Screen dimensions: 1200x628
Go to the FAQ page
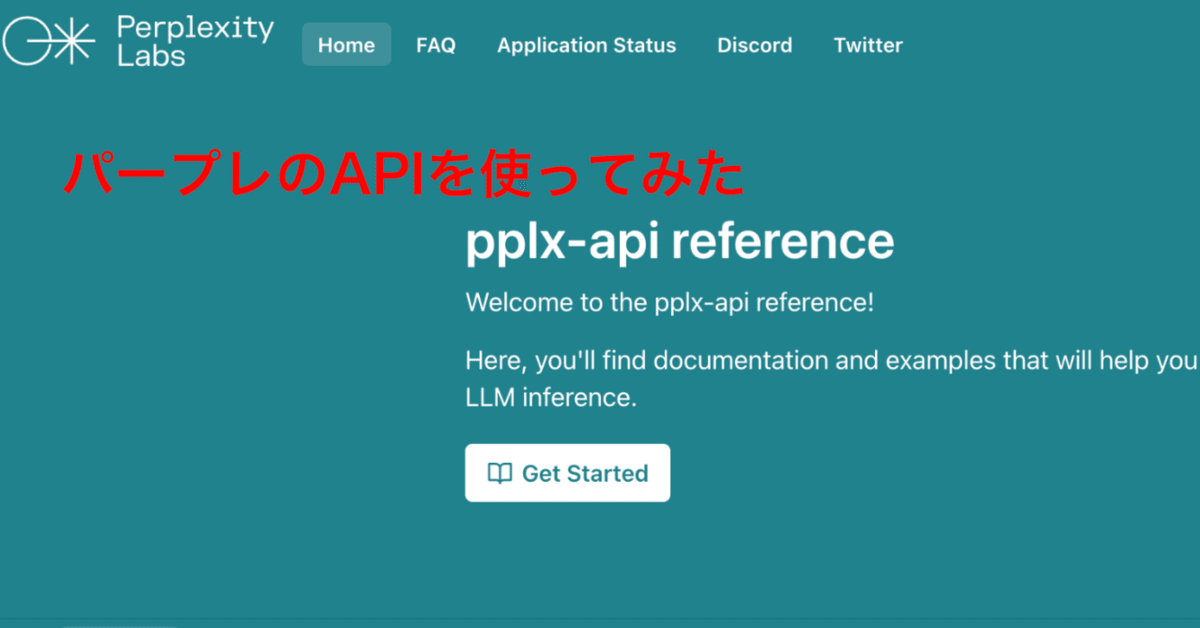click(x=436, y=45)
